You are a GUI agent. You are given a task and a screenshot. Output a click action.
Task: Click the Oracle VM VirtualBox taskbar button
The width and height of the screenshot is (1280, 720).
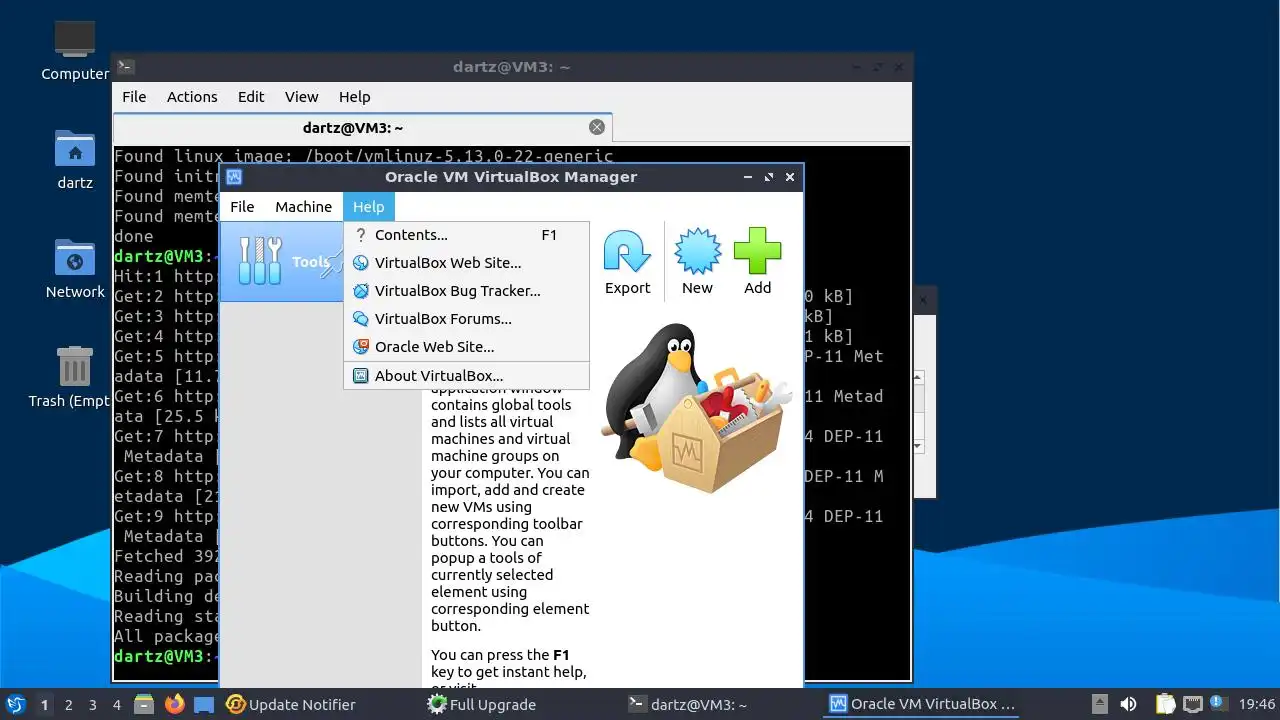point(922,705)
